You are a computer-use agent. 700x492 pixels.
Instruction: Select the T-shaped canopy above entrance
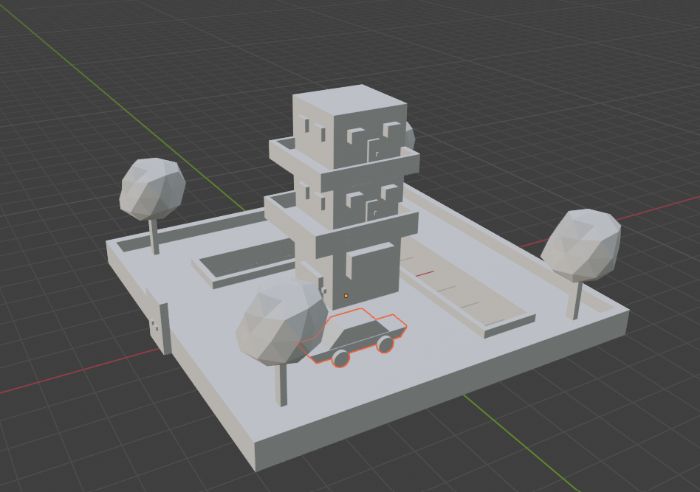pyautogui.click(x=353, y=252)
